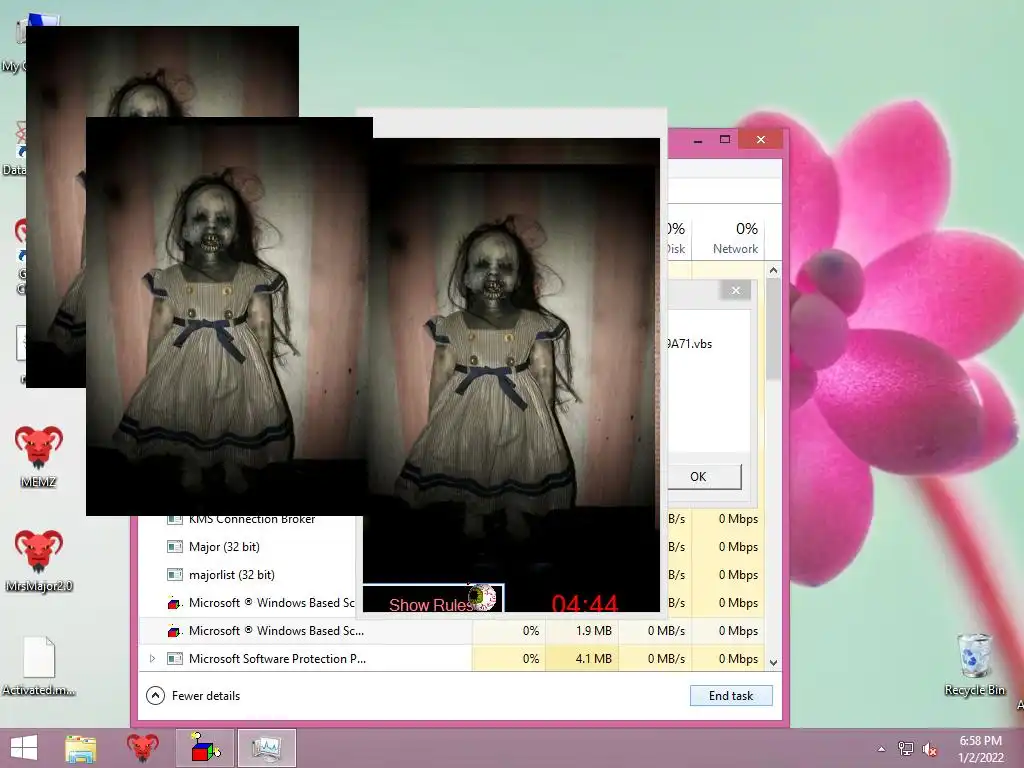Click the Major (32 bit) process icon

174,547
